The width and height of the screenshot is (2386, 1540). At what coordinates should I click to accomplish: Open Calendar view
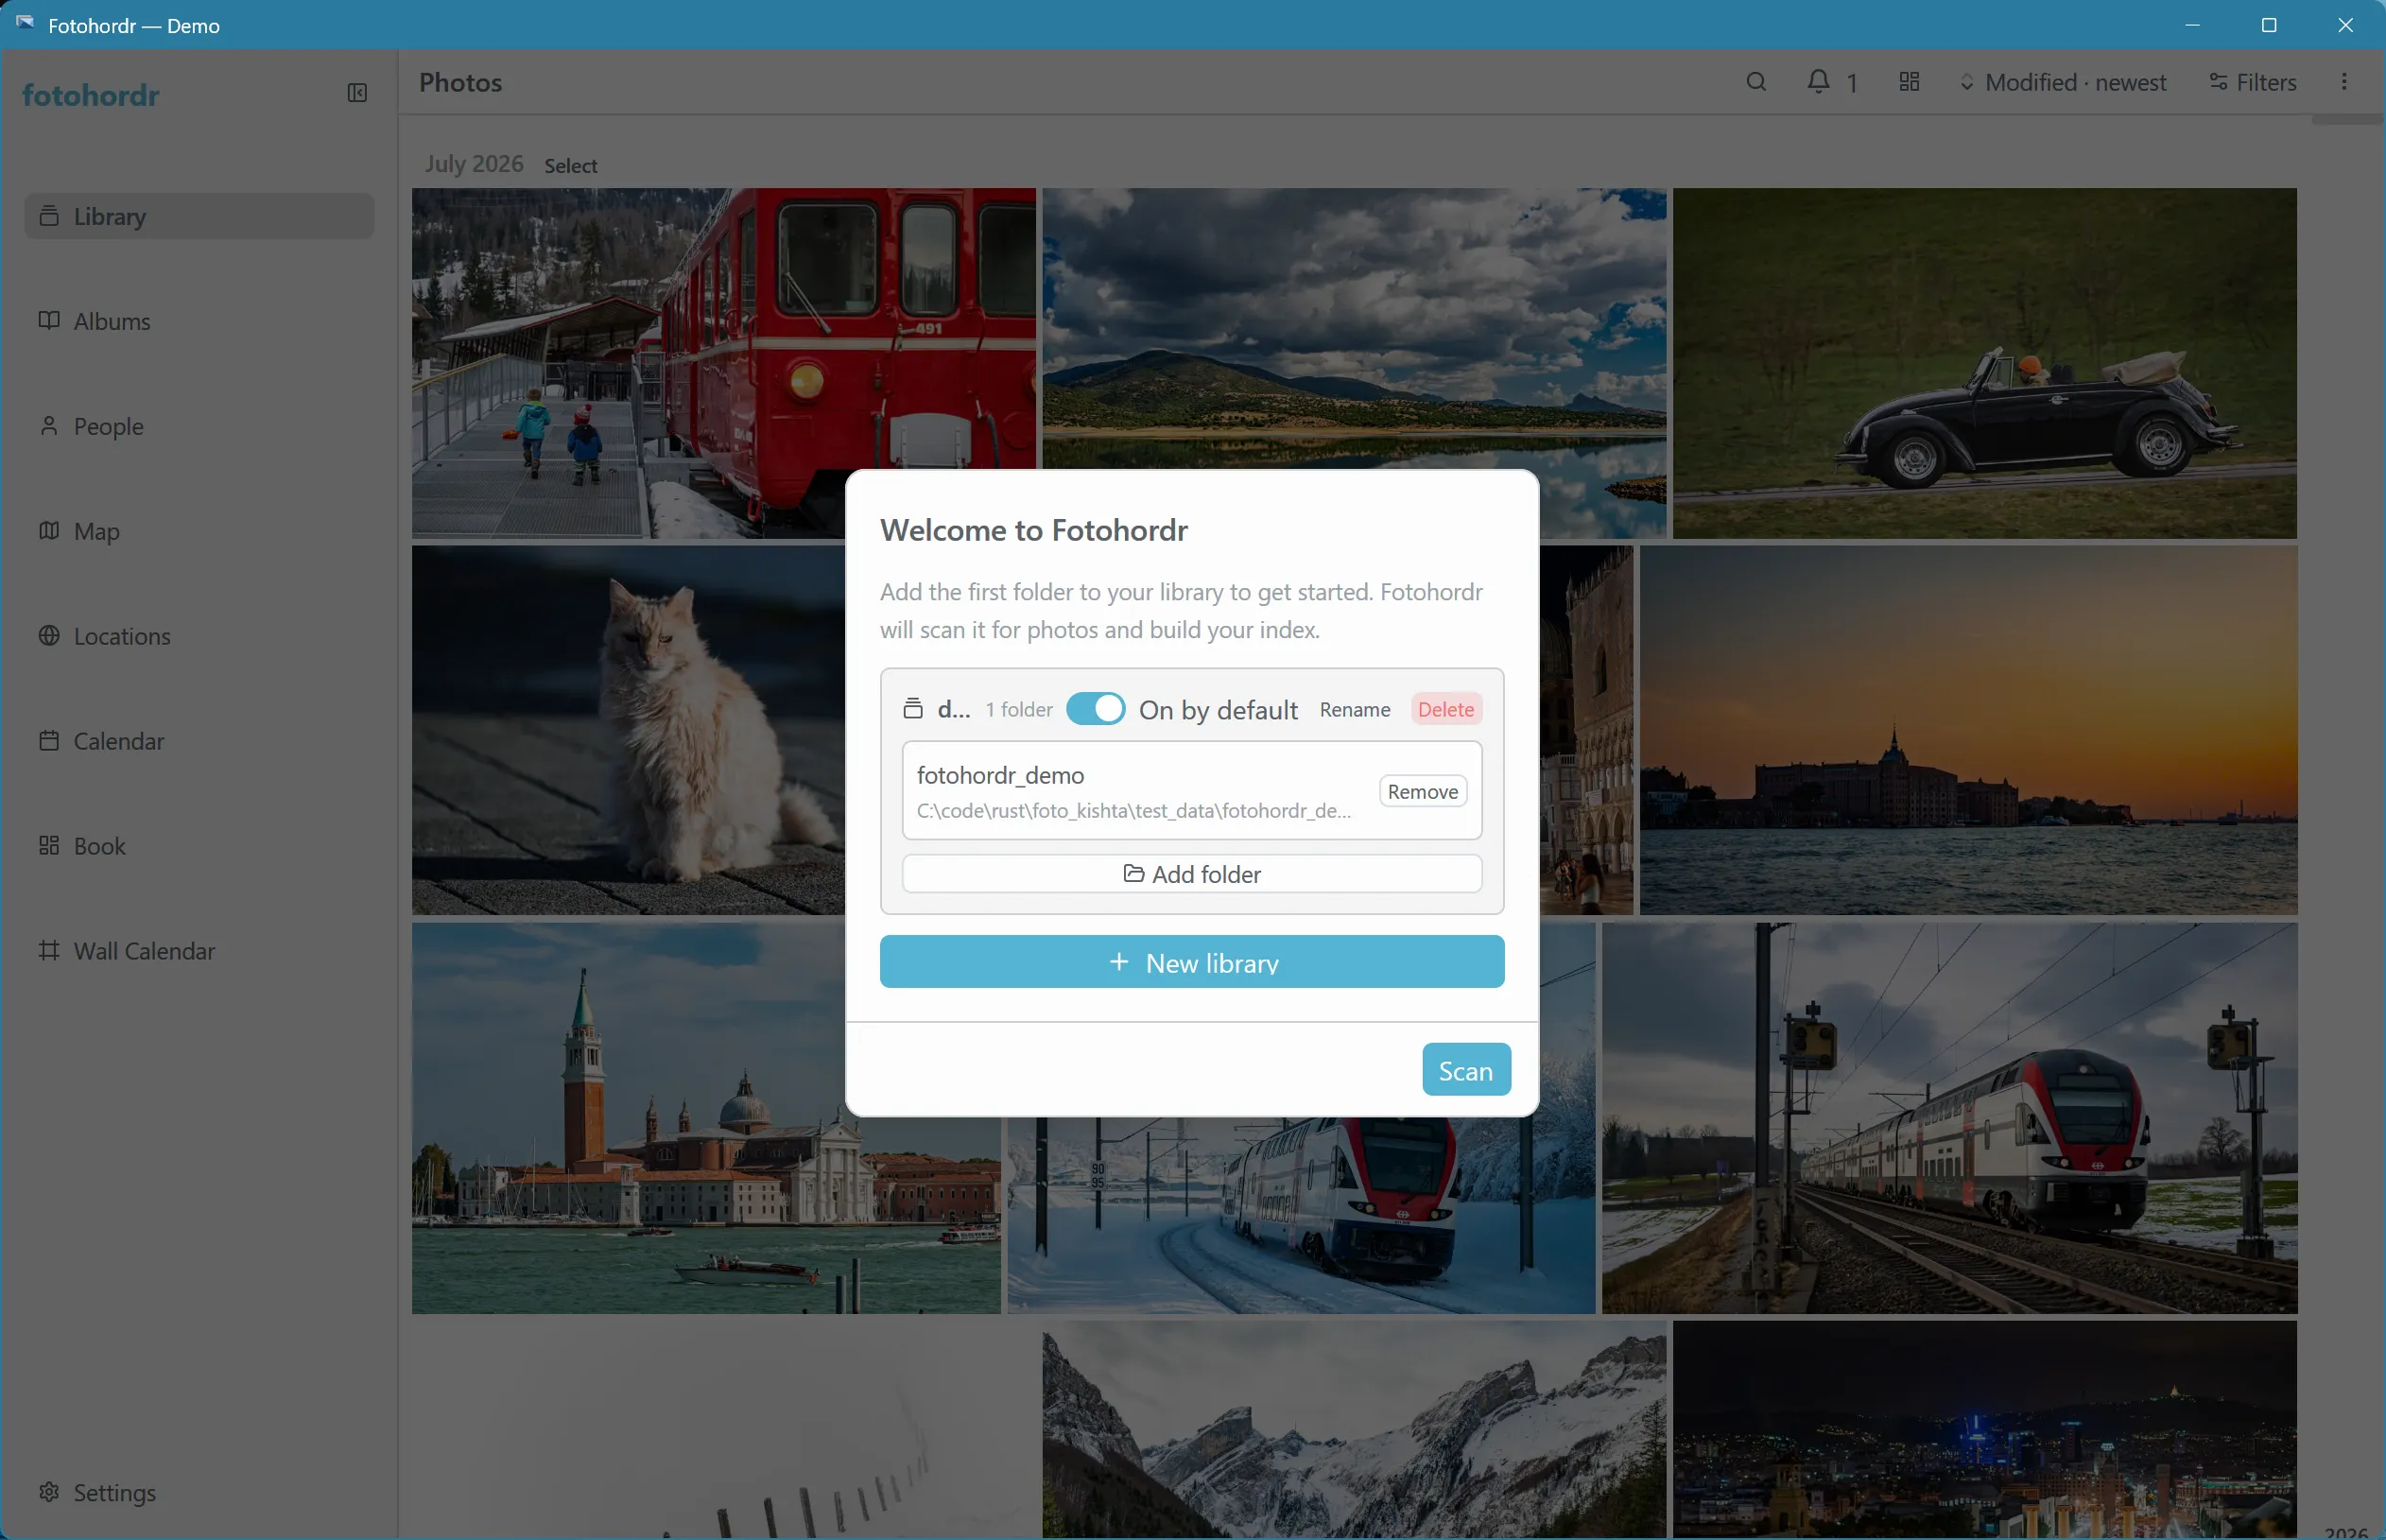[x=199, y=741]
